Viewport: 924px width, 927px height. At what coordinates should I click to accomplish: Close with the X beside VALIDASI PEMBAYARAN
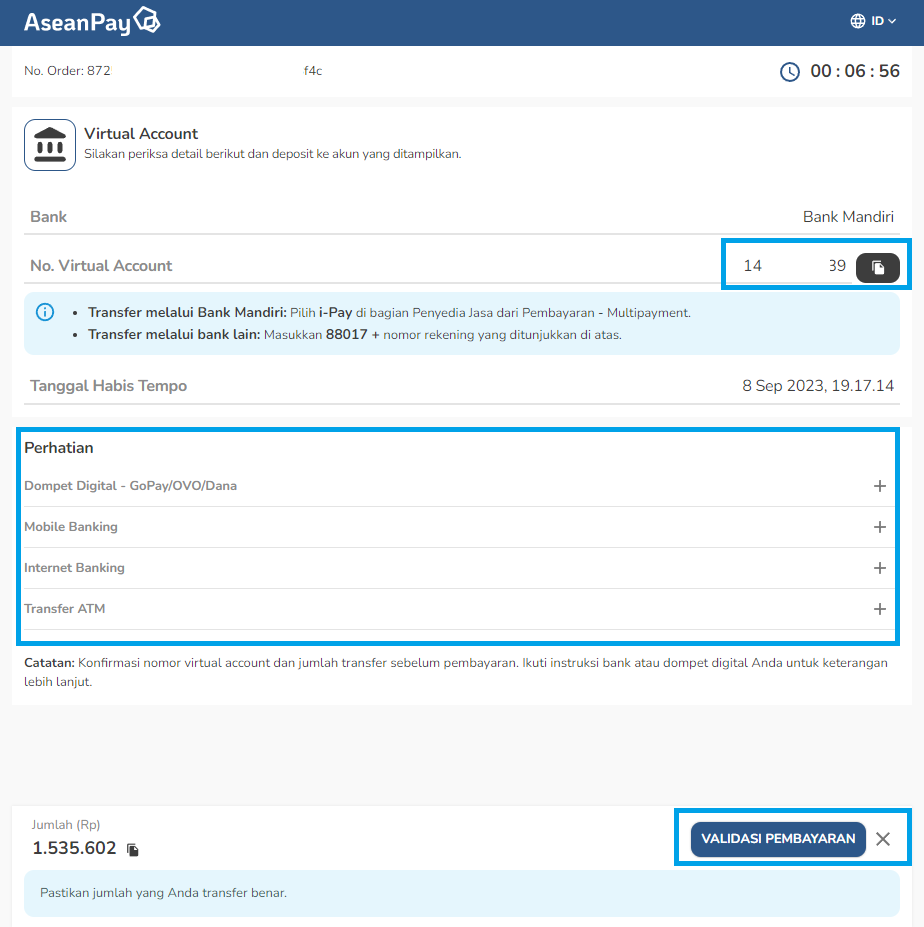pos(883,839)
